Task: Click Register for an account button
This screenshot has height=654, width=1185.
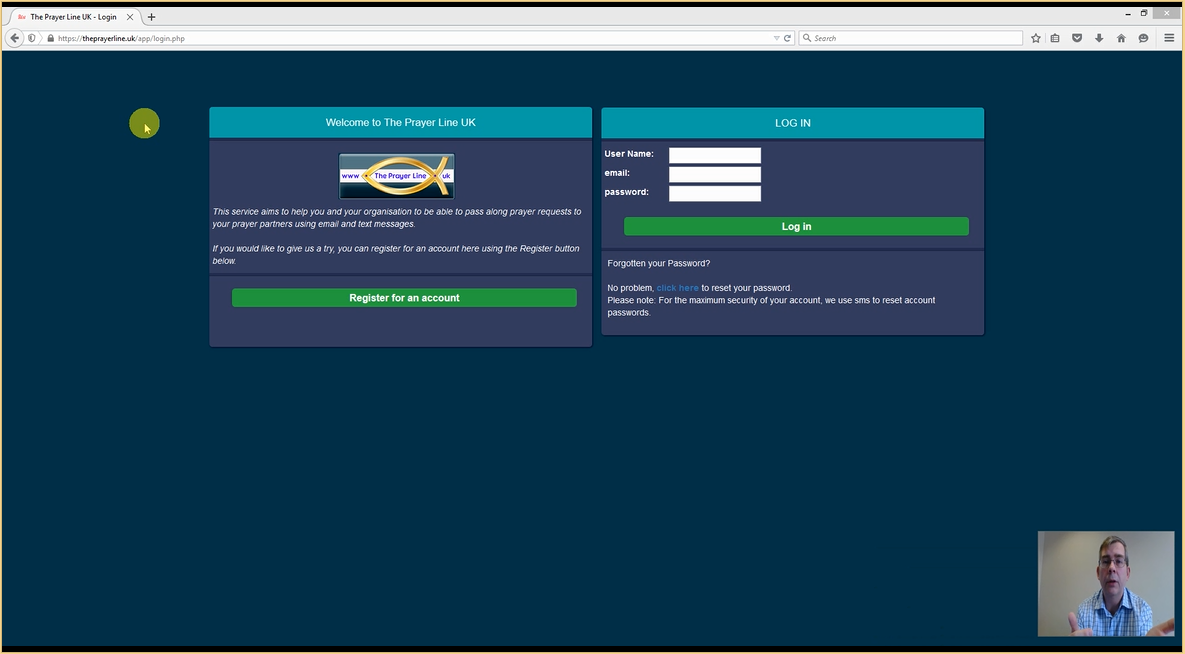Action: point(404,298)
